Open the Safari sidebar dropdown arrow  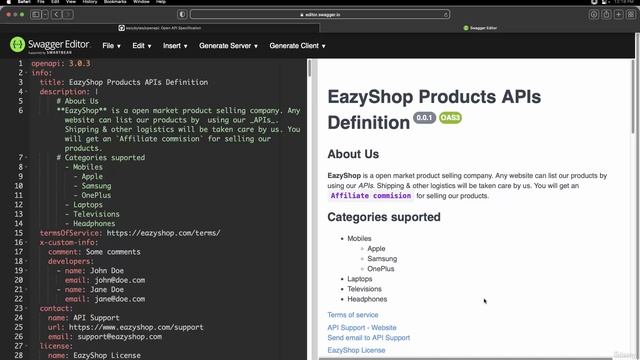(x=45, y=15)
